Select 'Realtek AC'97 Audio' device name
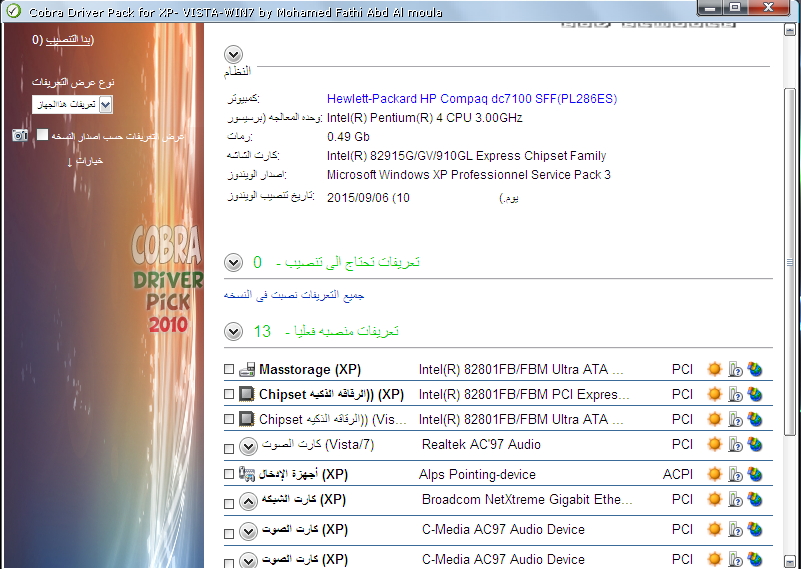 481,444
